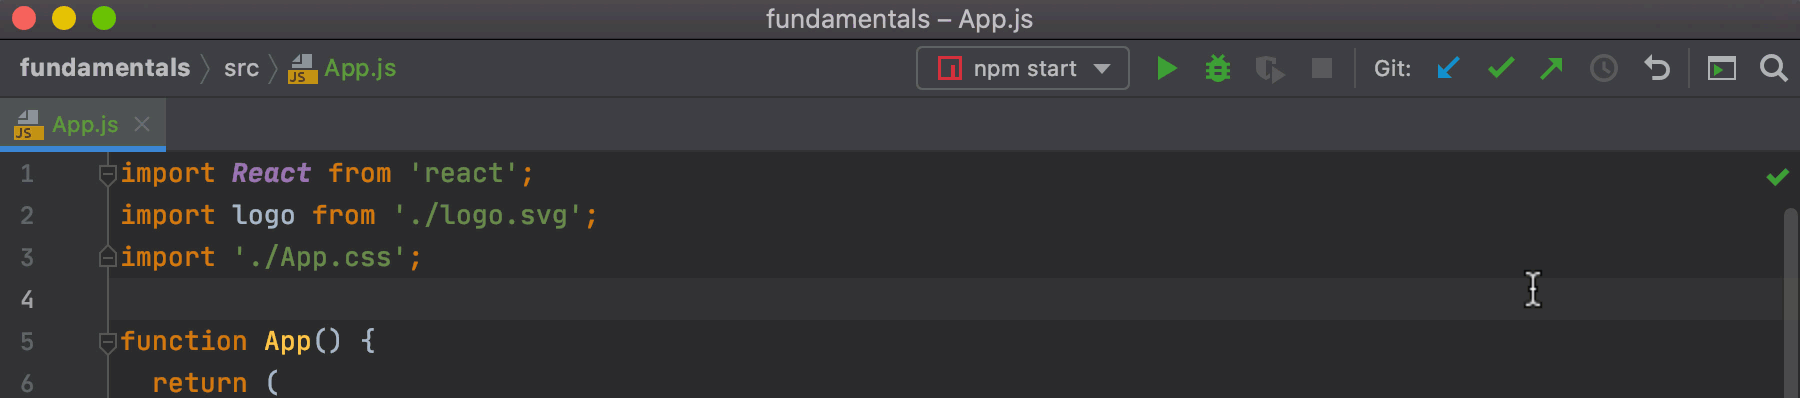Collapse the import block fold marker on line 1
Screen dimensions: 1800x398
point(107,174)
